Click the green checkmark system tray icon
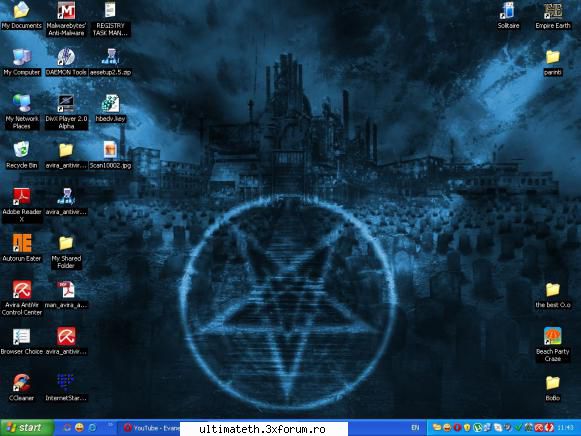This screenshot has width=581, height=436. pos(518,428)
